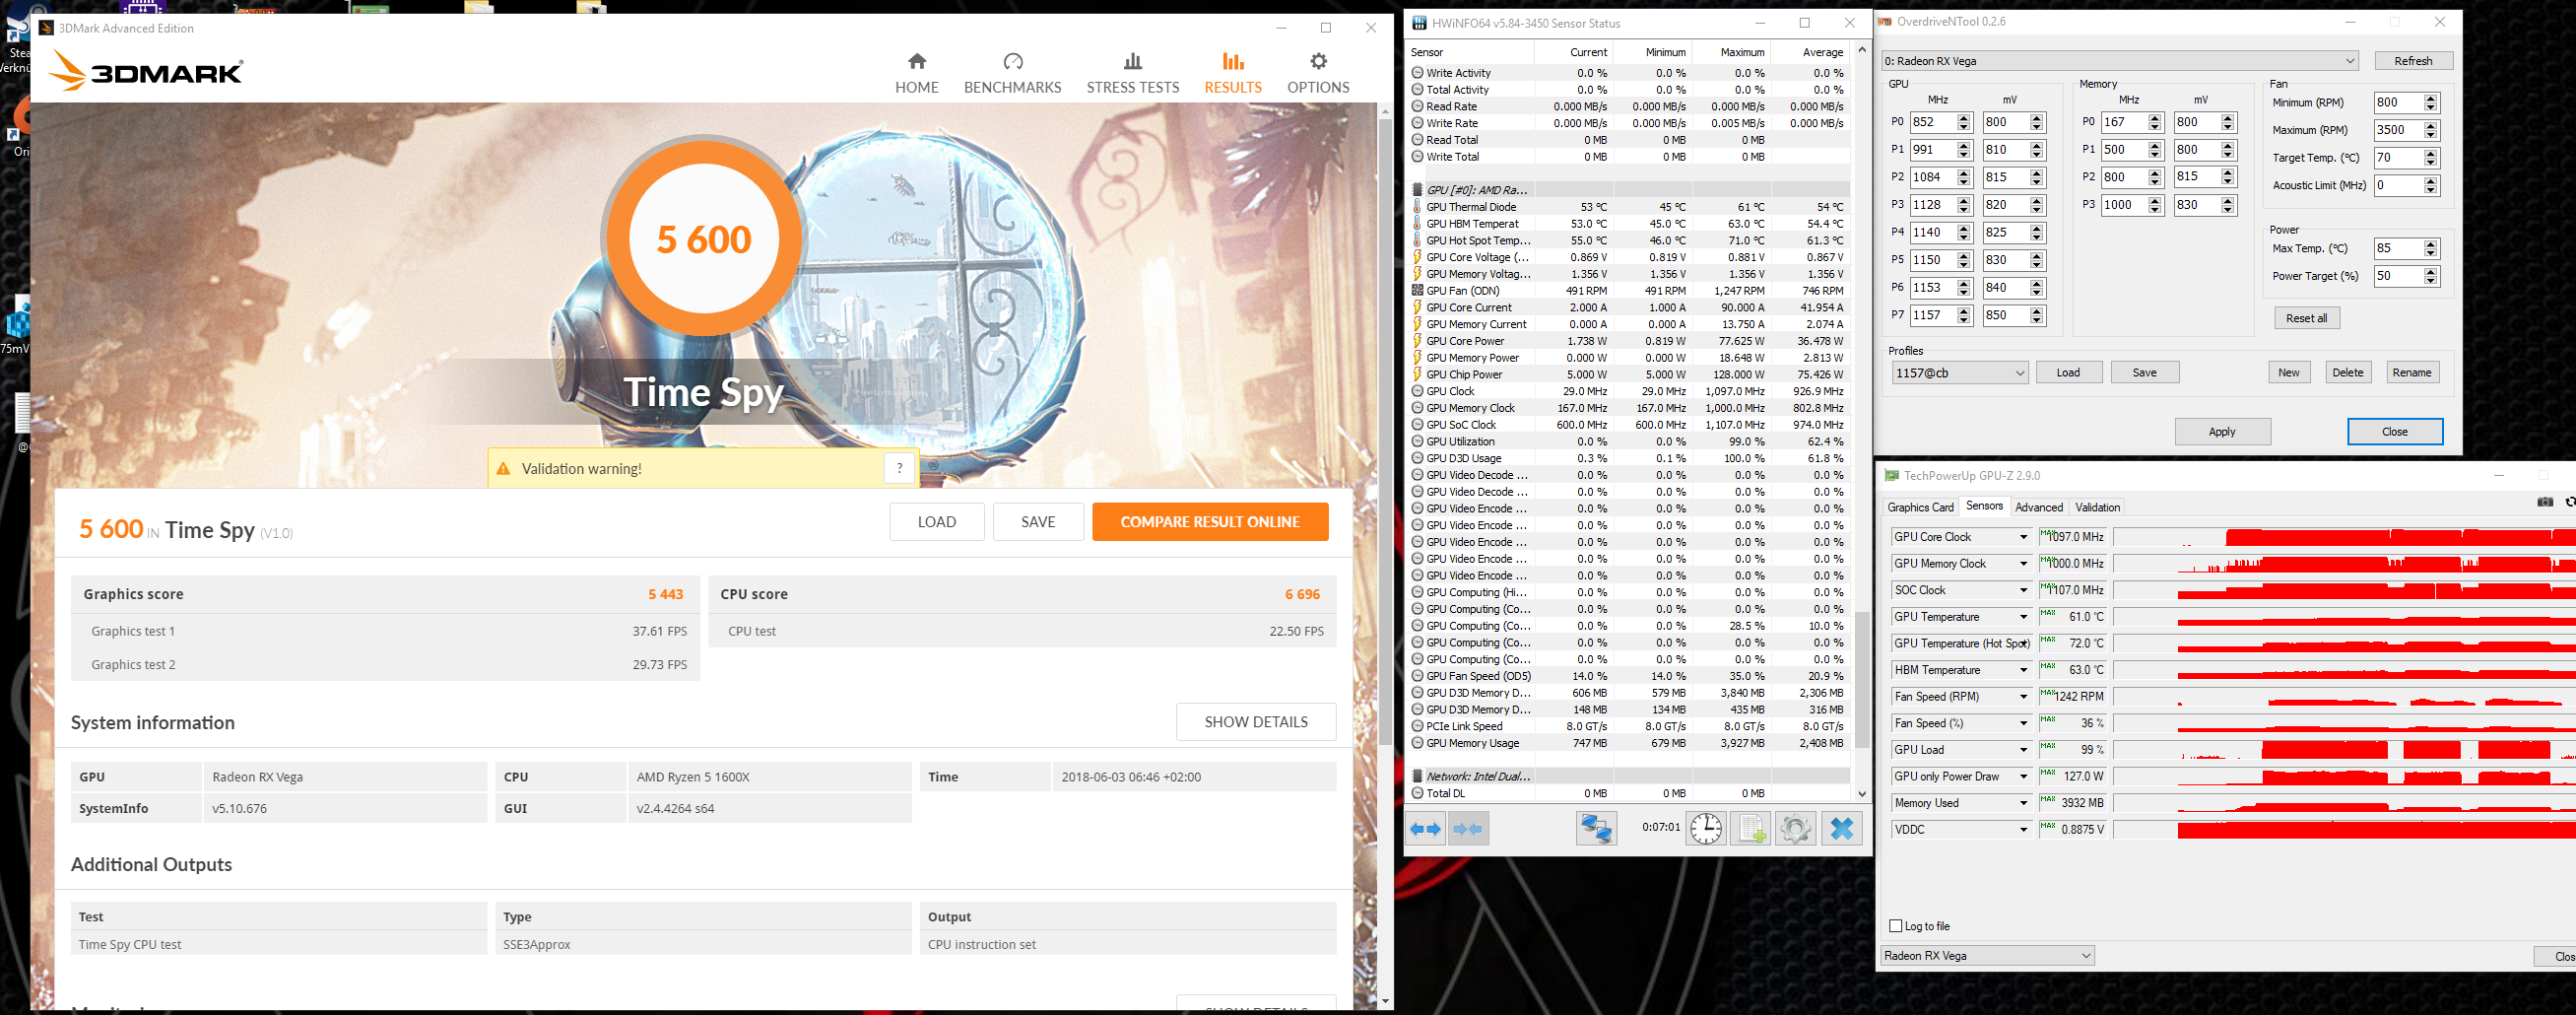Click the Save profile button in OverdriveNTool
2576x1015 pixels.
(2144, 372)
